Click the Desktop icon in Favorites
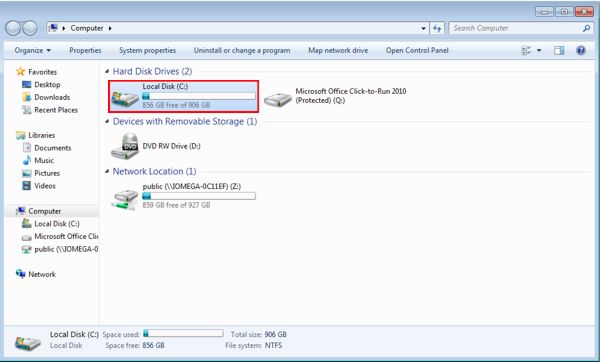Image resolution: width=600 pixels, height=362 pixels. click(26, 85)
